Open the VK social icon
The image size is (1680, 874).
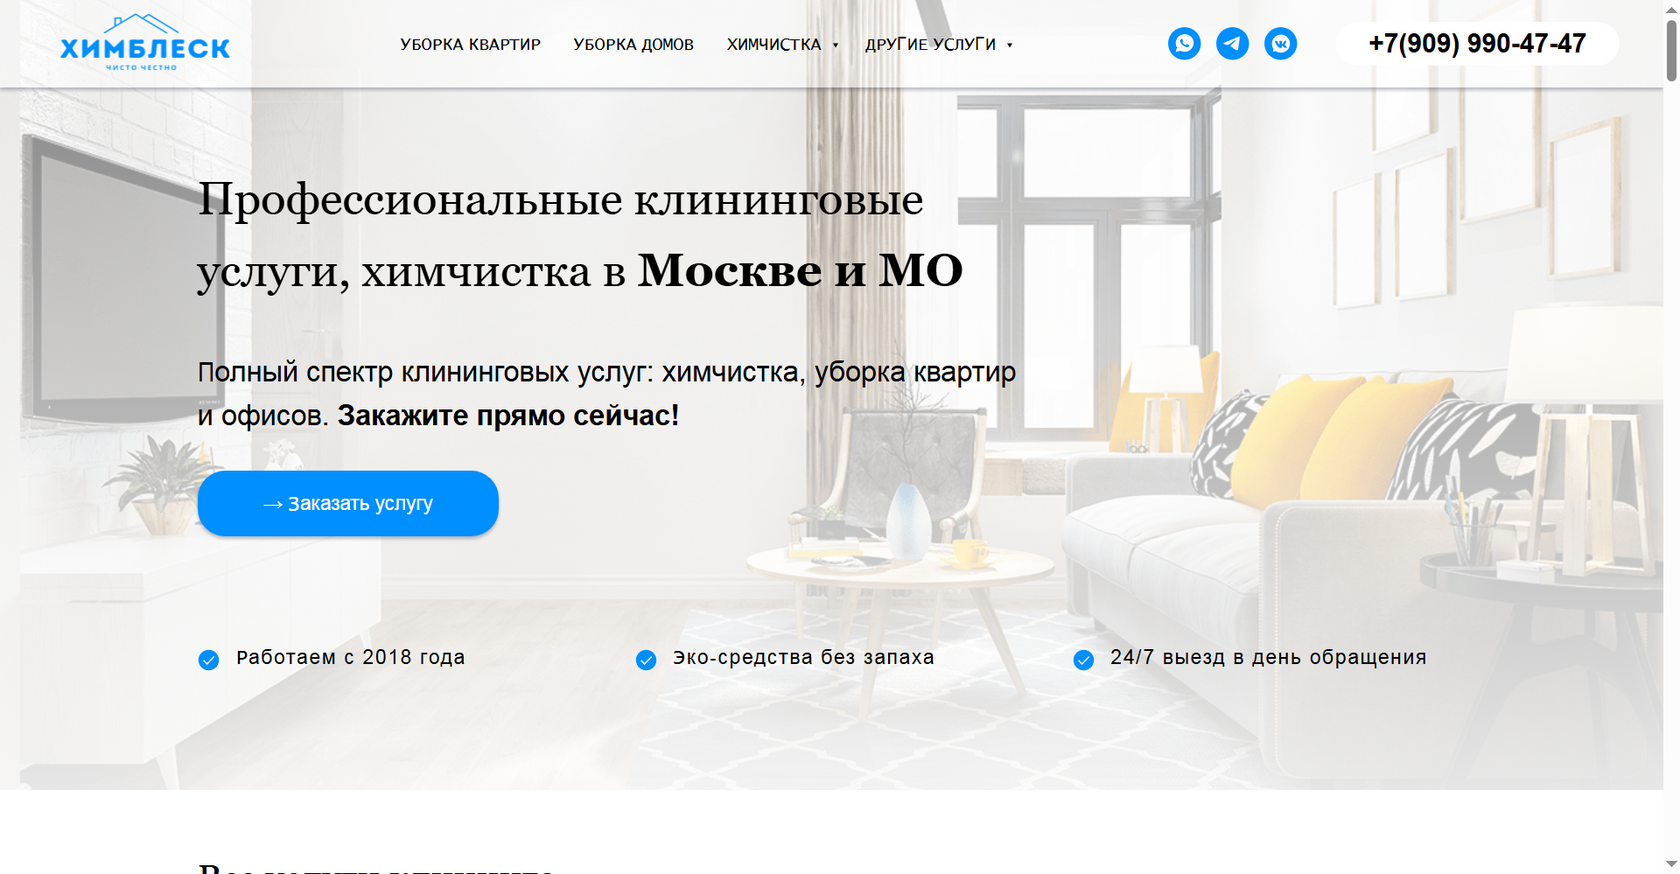coord(1280,44)
